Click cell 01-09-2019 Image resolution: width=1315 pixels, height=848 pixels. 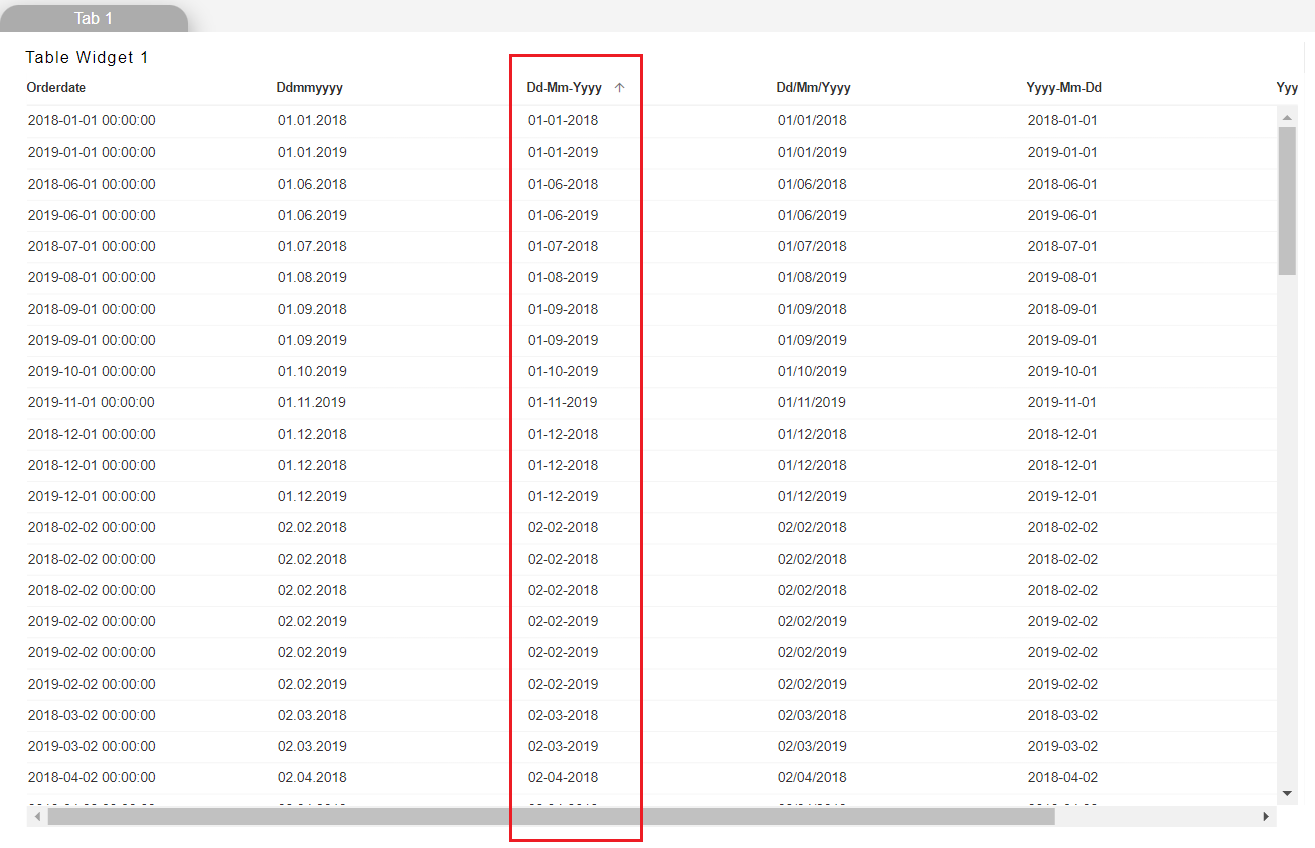pos(563,341)
